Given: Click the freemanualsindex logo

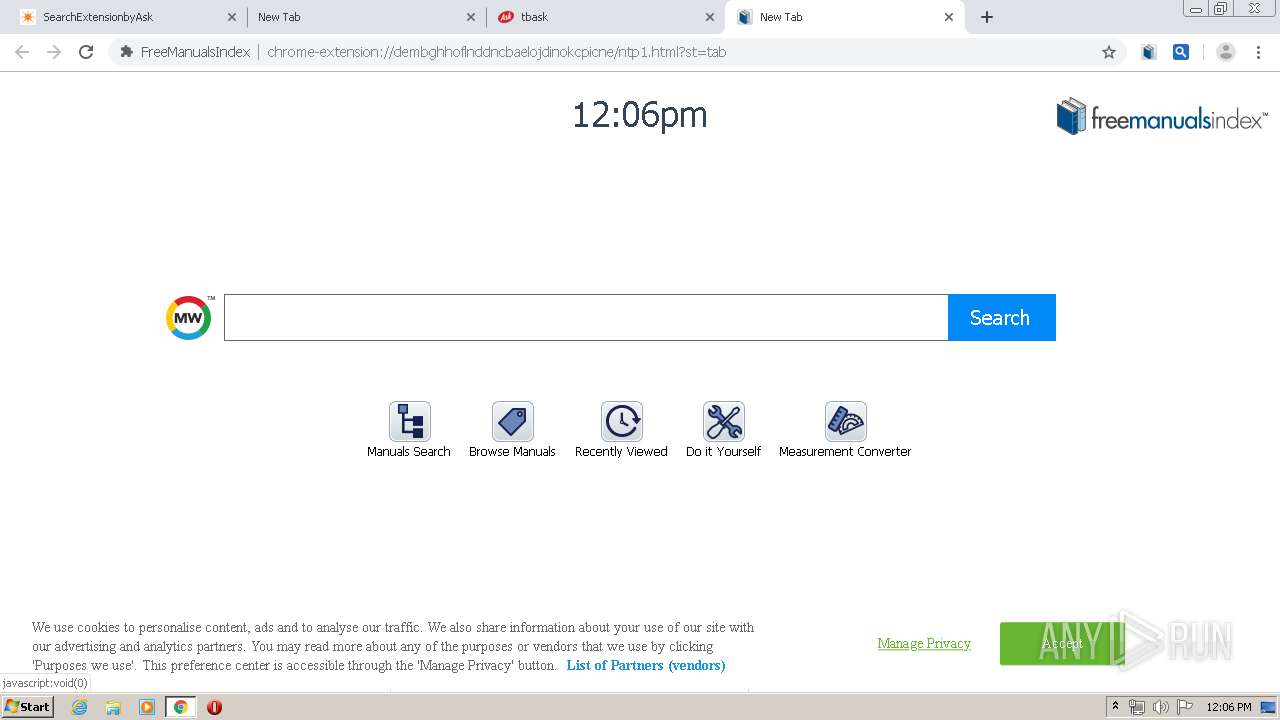Looking at the screenshot, I should point(1162,117).
